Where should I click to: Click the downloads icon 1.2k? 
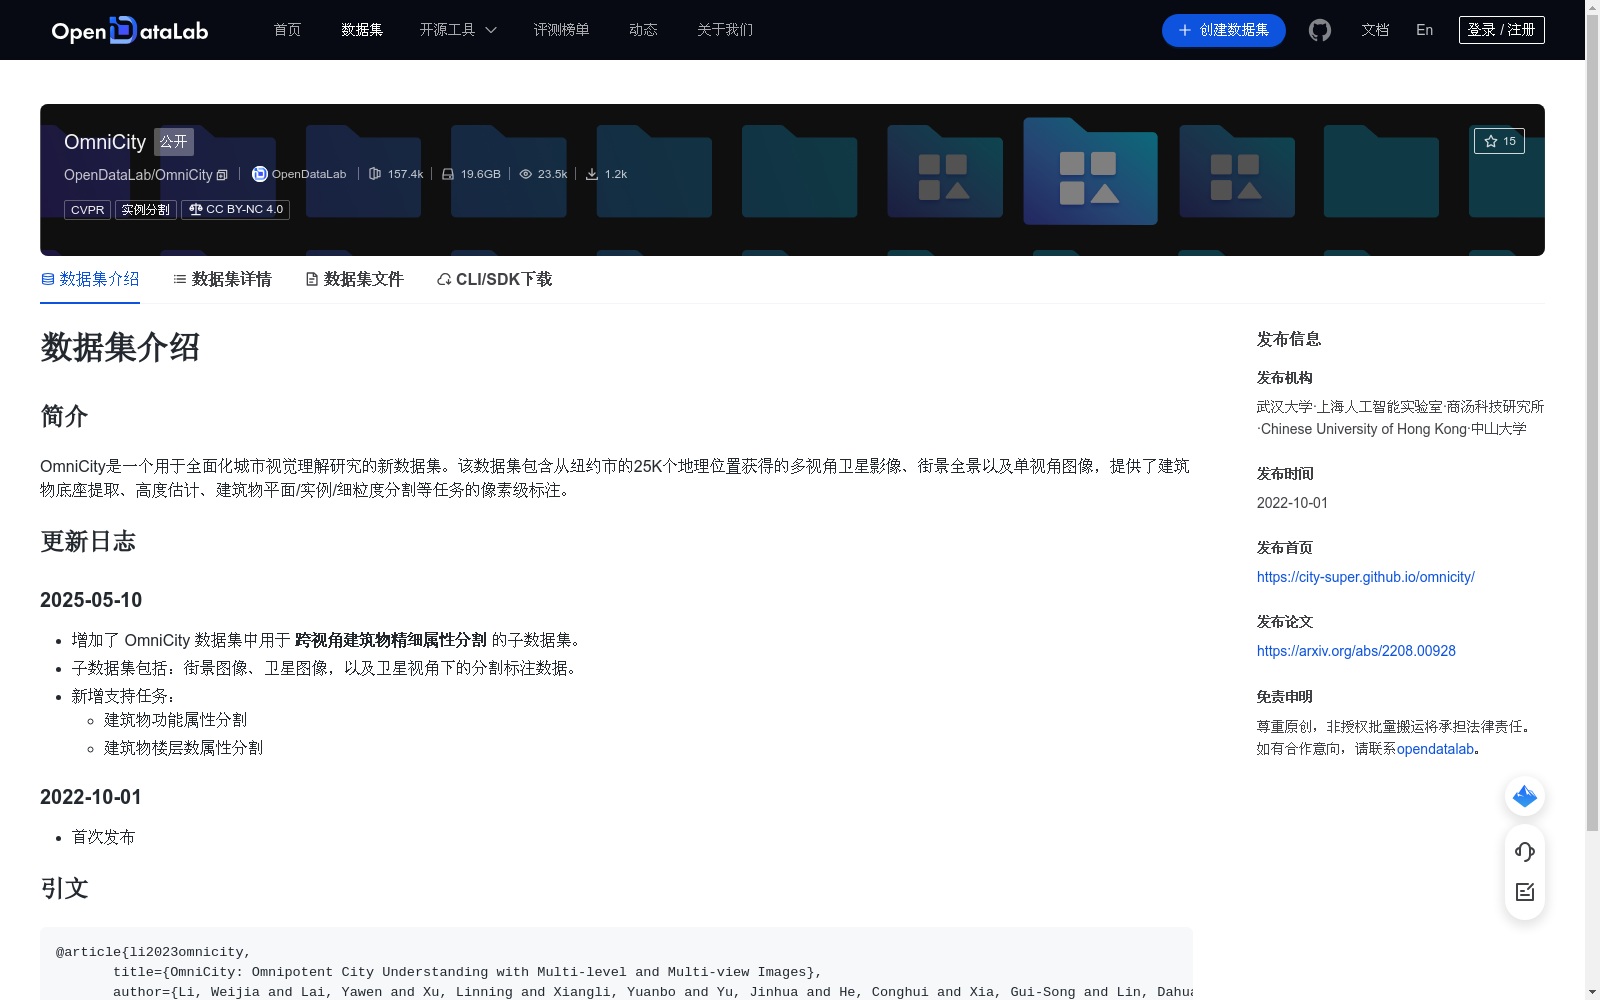pyautogui.click(x=592, y=174)
